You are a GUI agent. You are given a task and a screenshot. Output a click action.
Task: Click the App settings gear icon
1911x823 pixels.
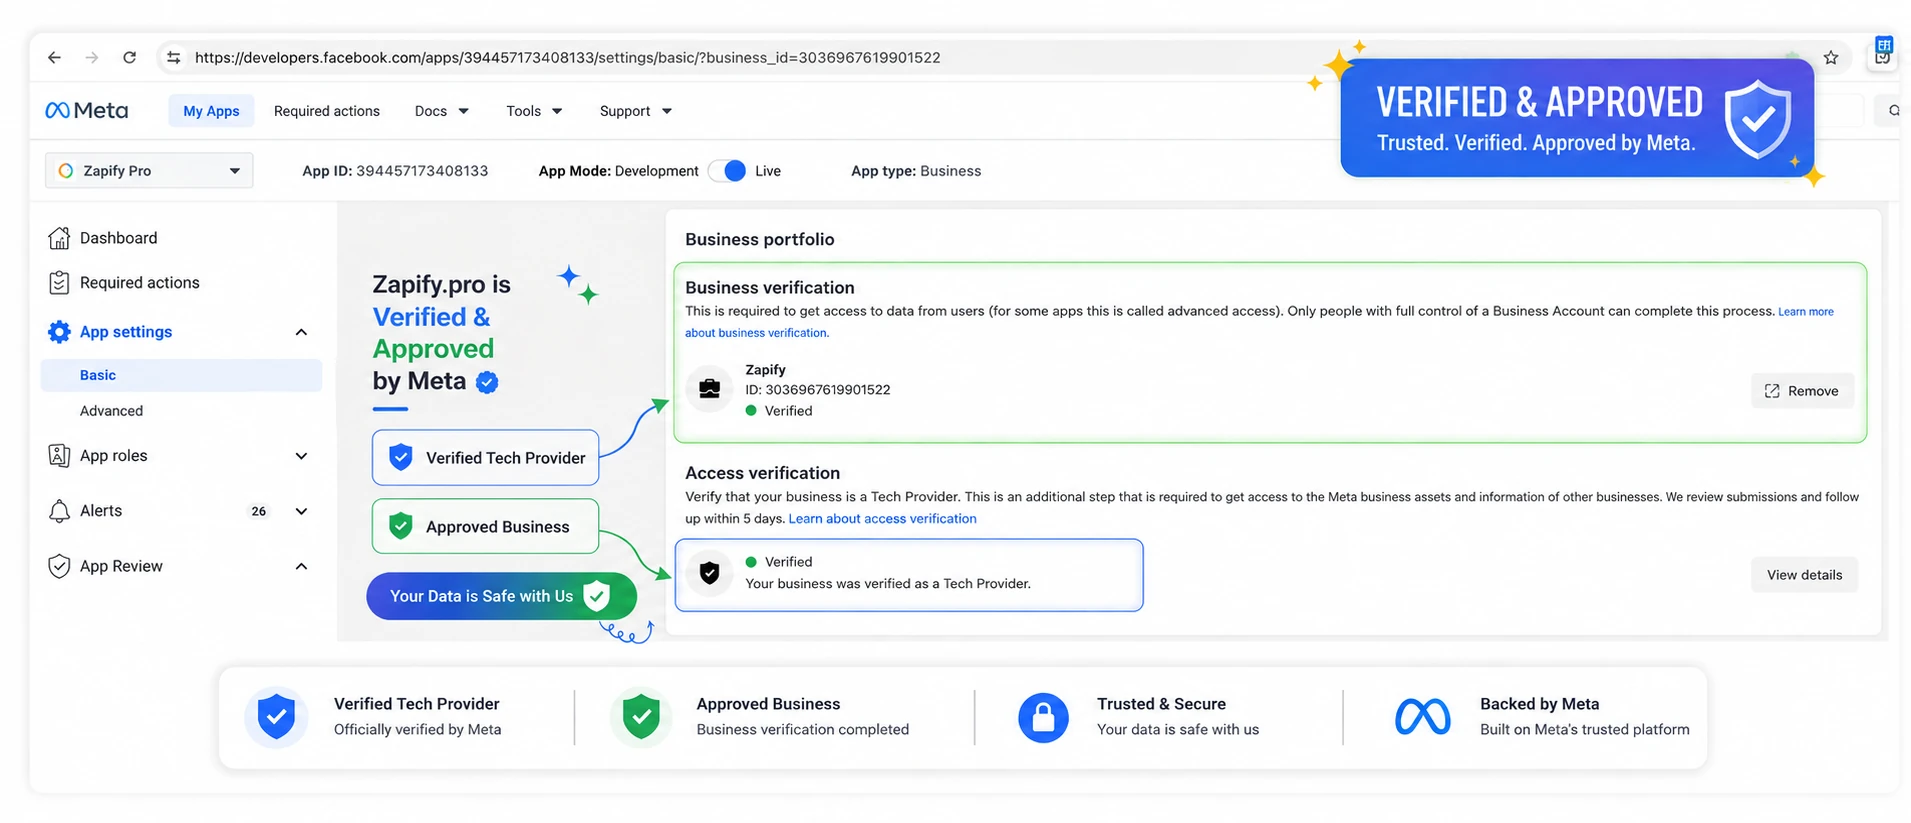click(x=59, y=332)
